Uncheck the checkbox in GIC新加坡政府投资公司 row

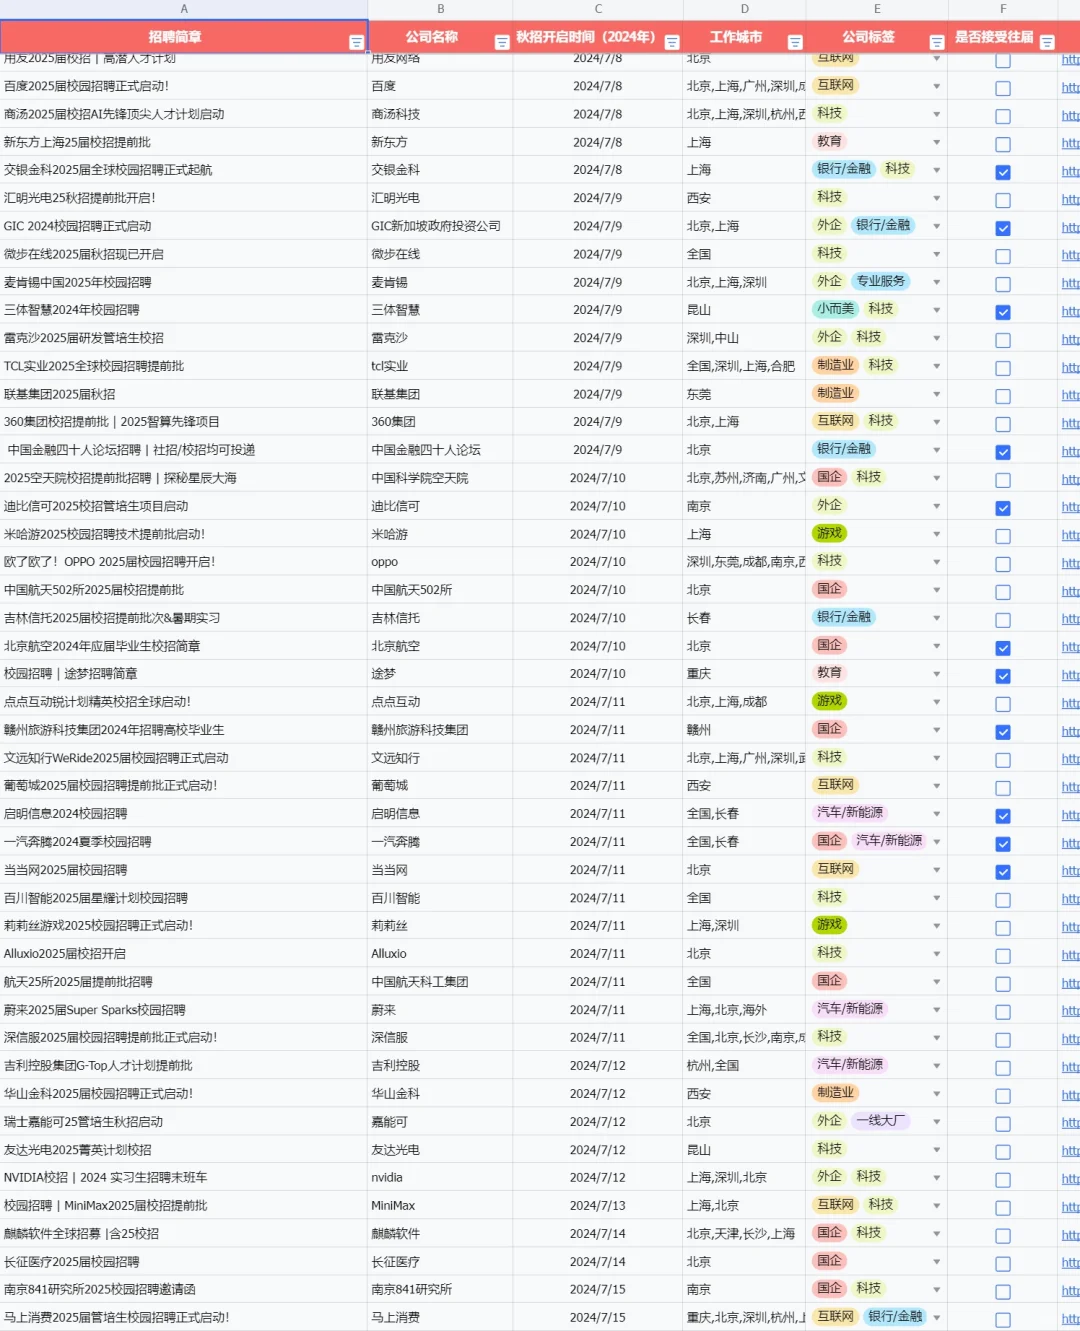pyautogui.click(x=1003, y=228)
